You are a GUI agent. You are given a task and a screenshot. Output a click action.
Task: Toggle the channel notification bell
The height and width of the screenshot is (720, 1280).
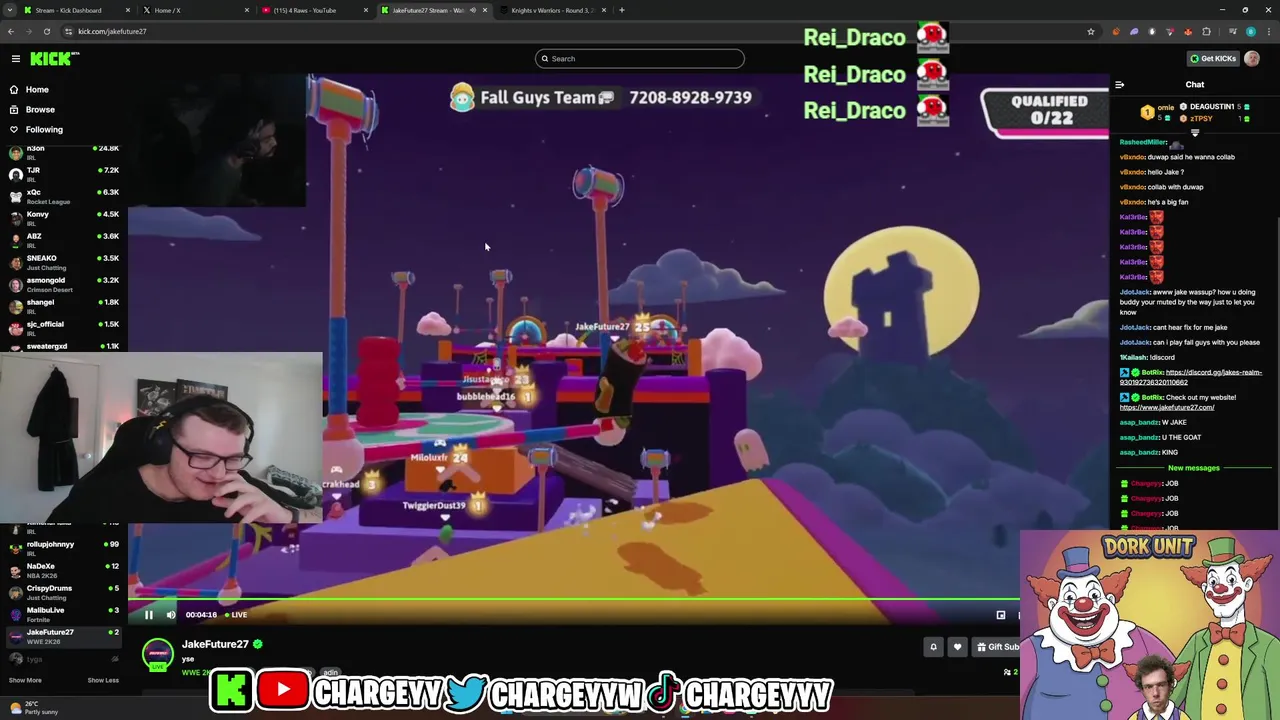pos(933,647)
